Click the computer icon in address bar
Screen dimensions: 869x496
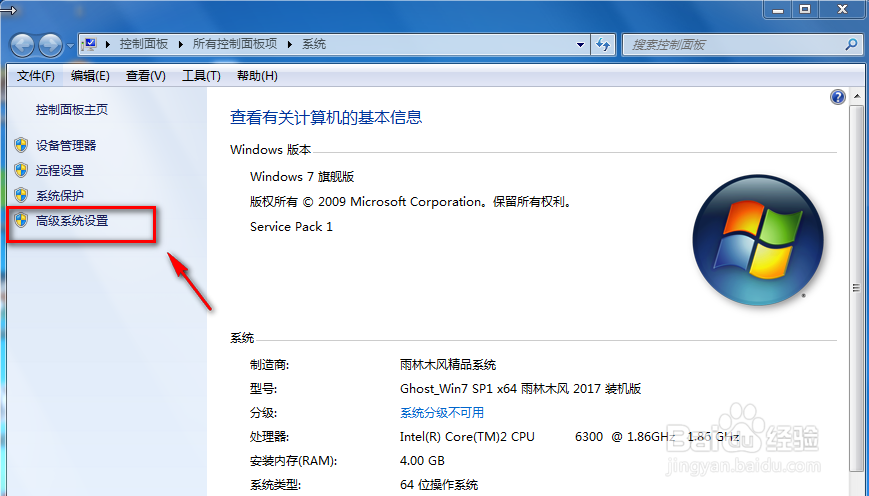pyautogui.click(x=89, y=44)
